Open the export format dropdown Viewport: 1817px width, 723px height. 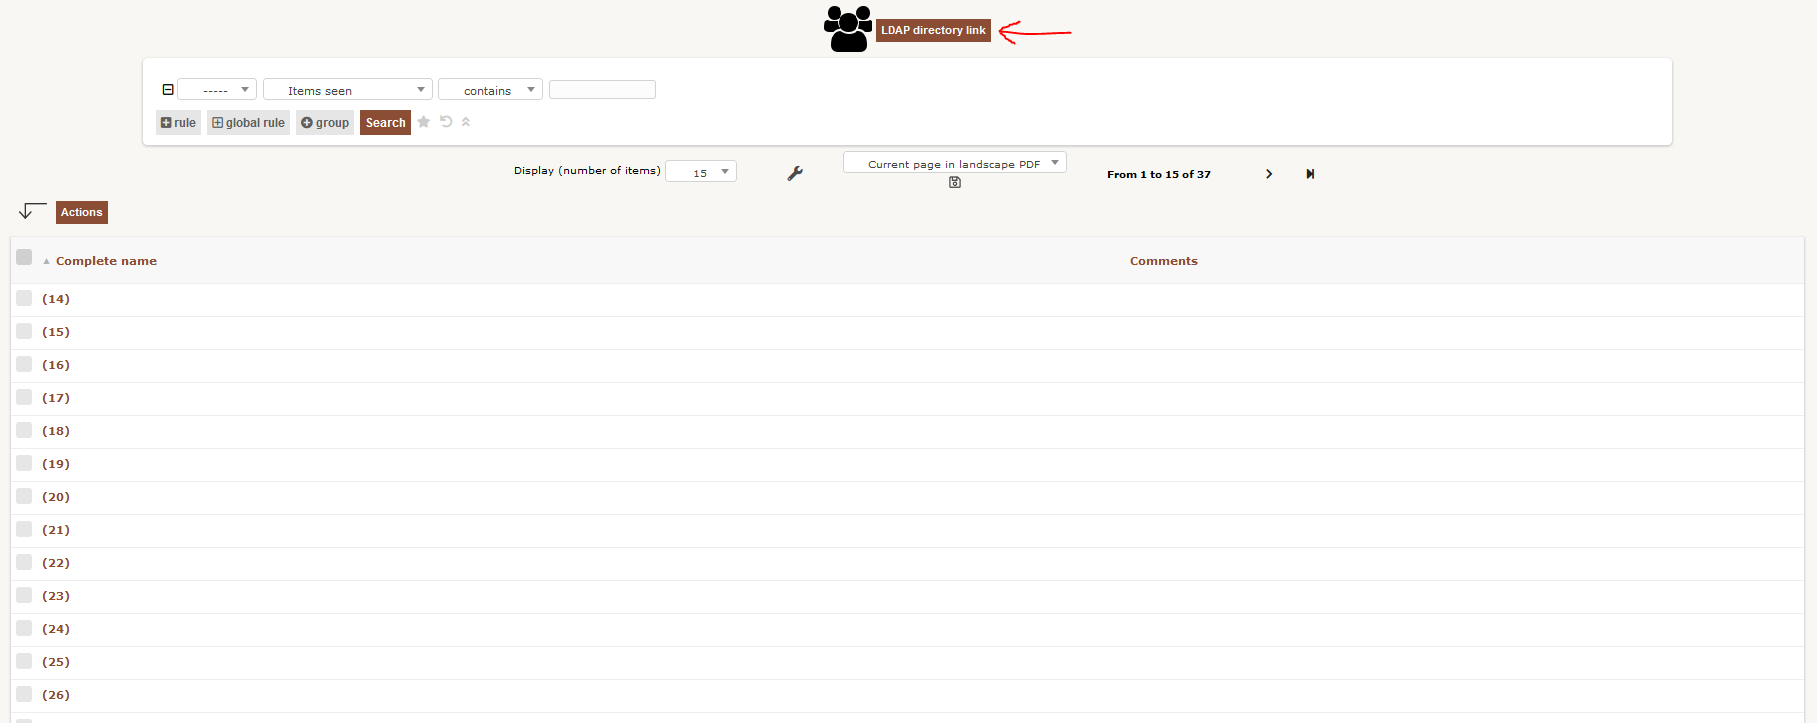tap(955, 162)
